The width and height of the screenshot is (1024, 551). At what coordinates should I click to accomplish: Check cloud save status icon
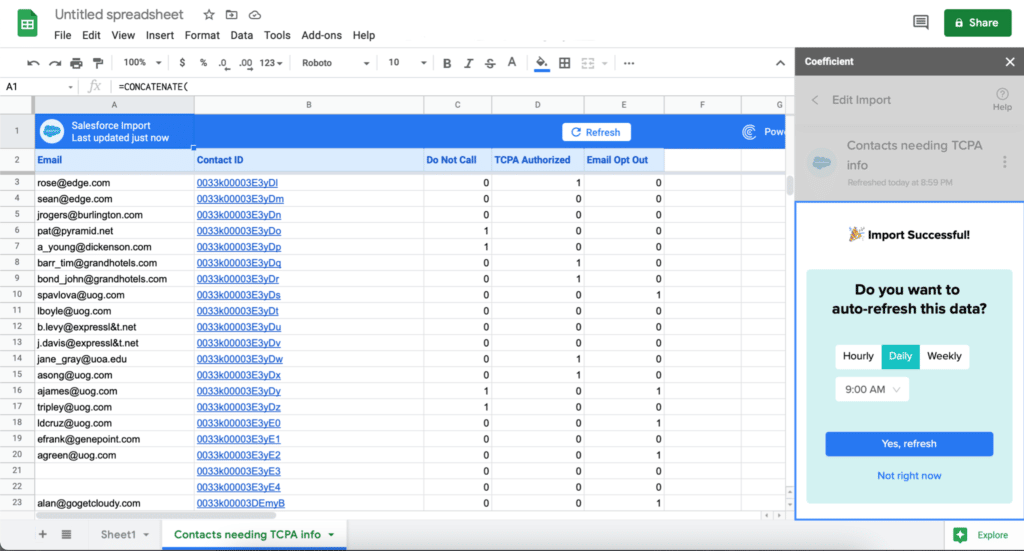coord(255,14)
